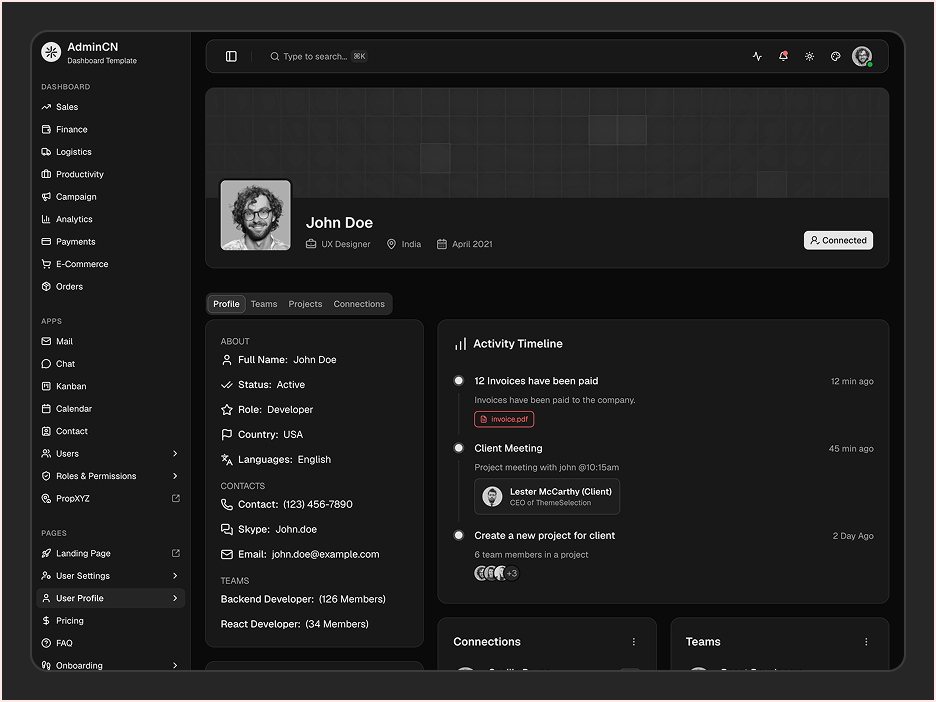
Task: Expand Roles & Permissions chevron
Action: 175,476
